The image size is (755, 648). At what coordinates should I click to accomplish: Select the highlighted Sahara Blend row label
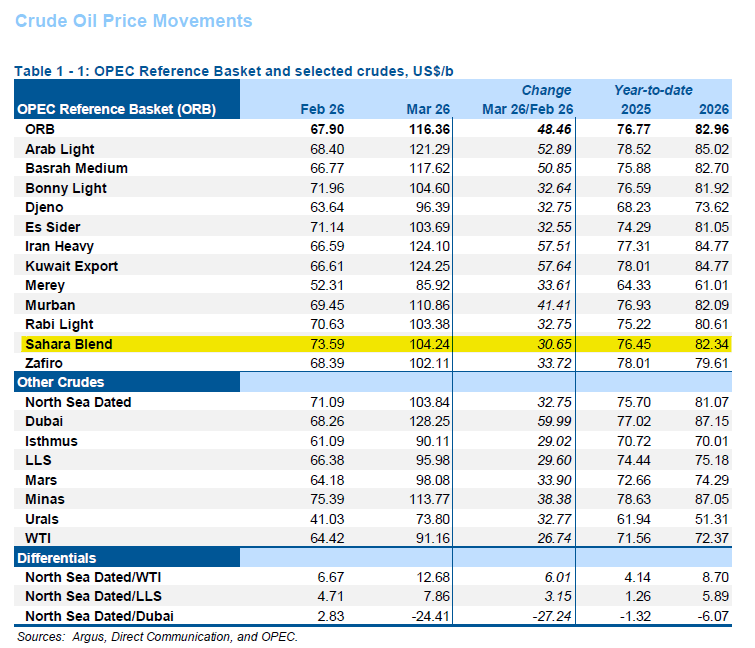pos(69,344)
